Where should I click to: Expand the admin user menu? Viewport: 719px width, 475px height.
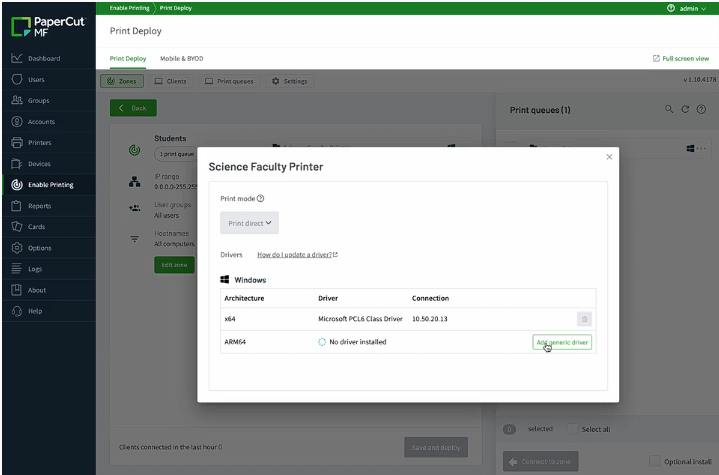688,8
